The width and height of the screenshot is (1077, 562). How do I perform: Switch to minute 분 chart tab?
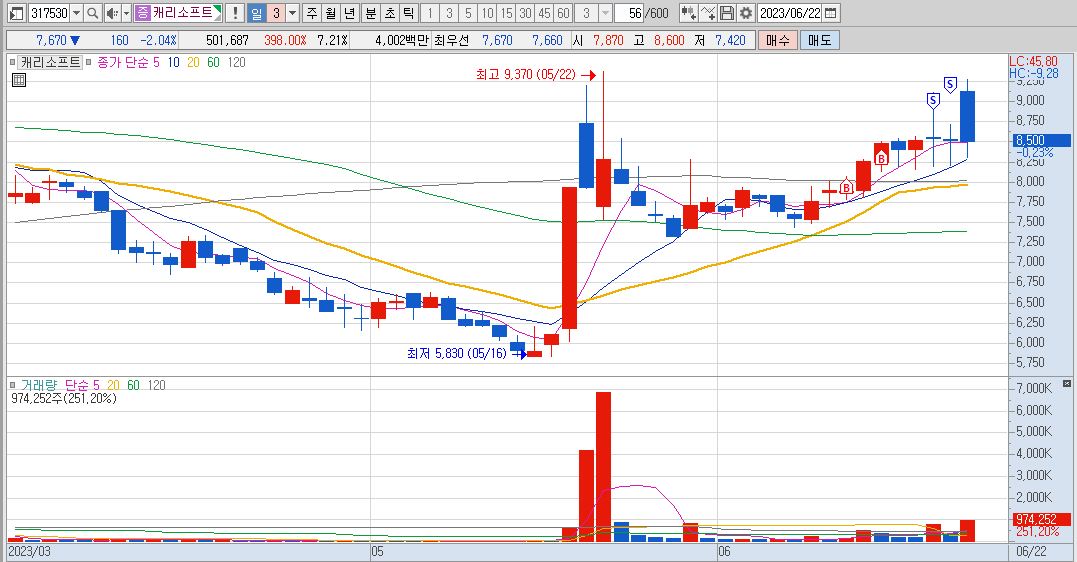371,13
